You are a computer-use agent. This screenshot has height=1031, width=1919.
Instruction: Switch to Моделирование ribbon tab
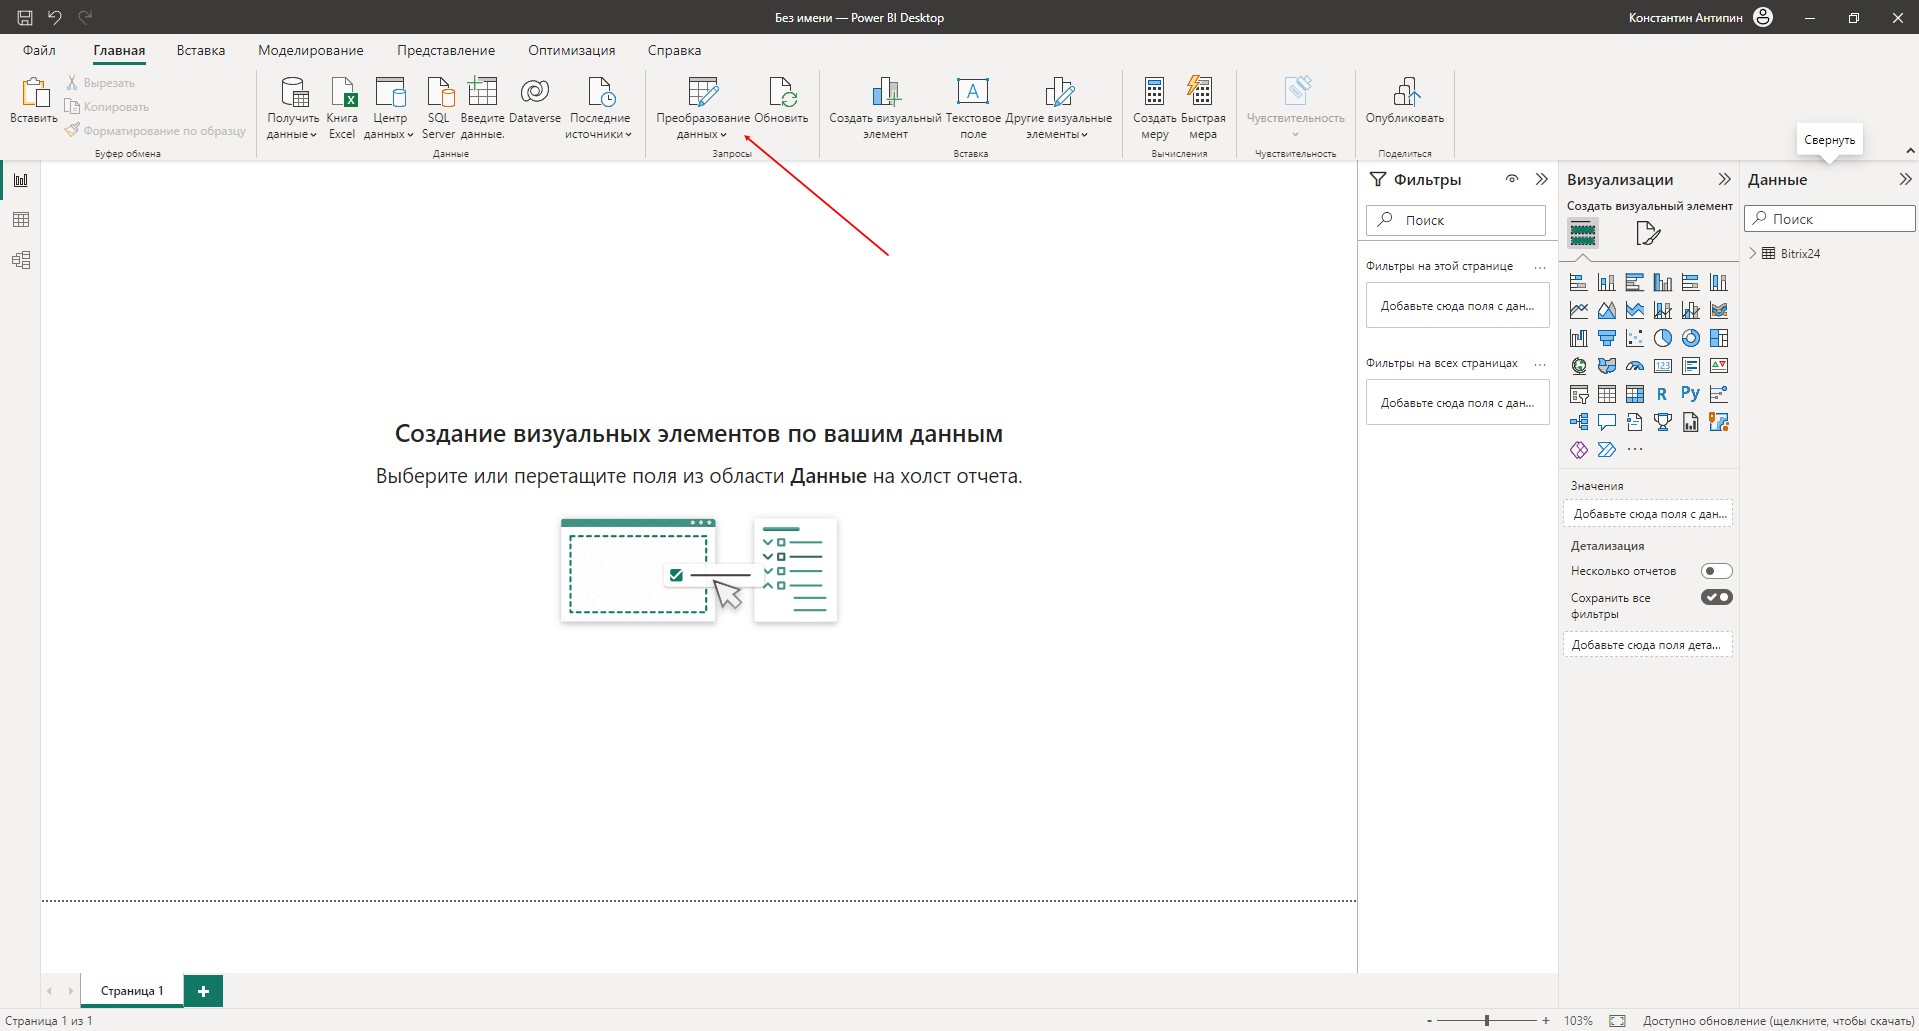pyautogui.click(x=311, y=50)
